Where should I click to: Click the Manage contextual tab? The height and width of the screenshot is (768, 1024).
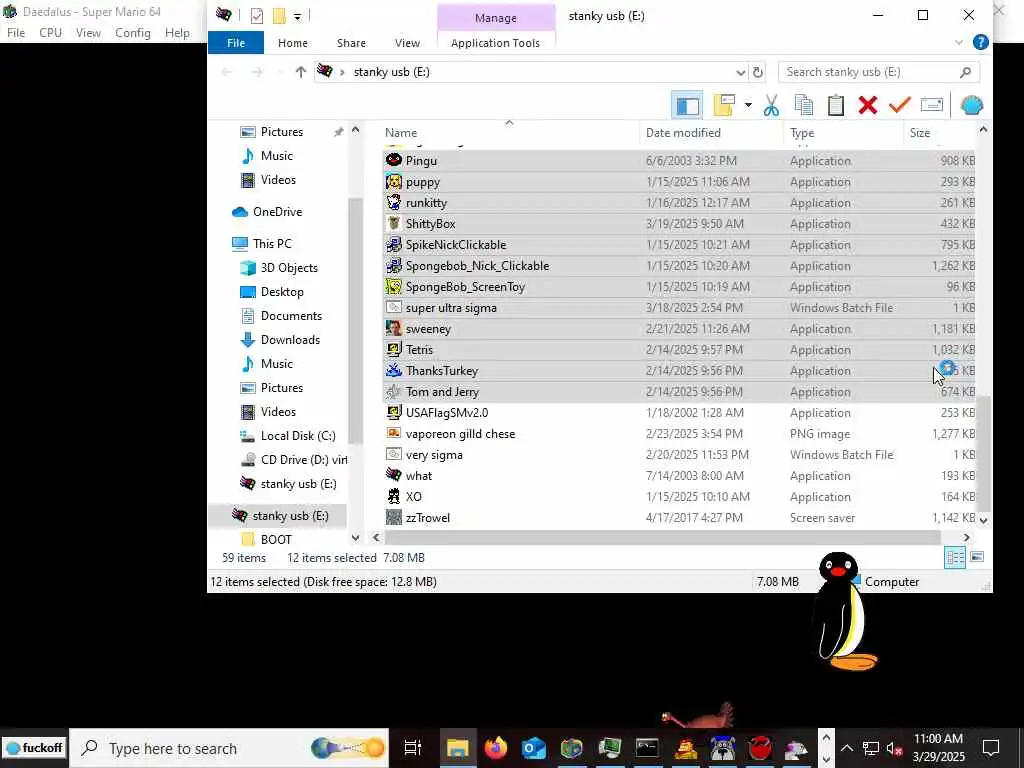(496, 18)
